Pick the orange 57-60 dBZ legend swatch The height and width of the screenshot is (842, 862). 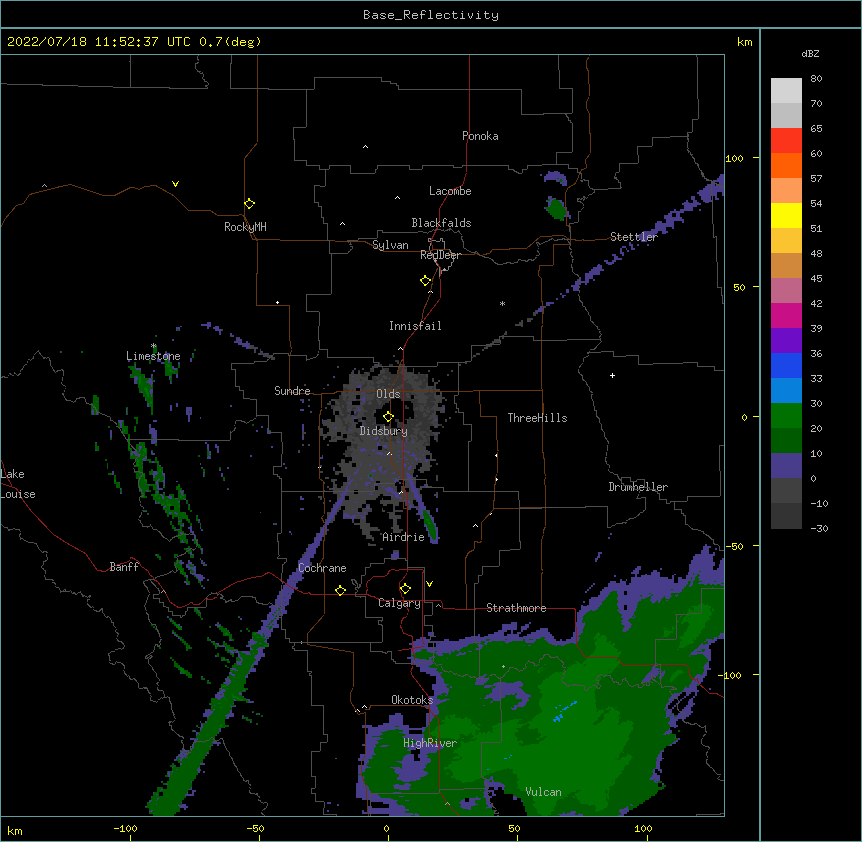click(786, 165)
